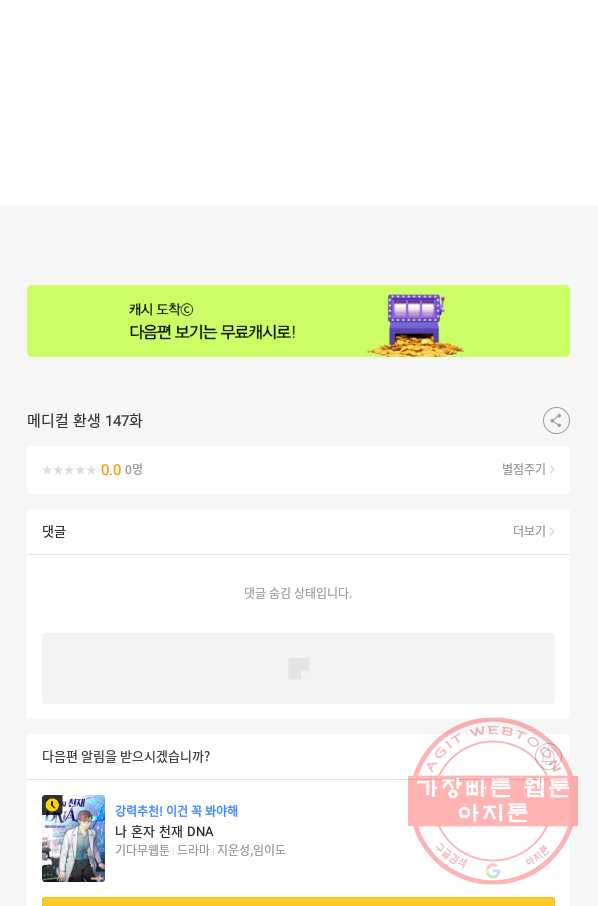Click the gray five-star rating icons

(x=69, y=470)
